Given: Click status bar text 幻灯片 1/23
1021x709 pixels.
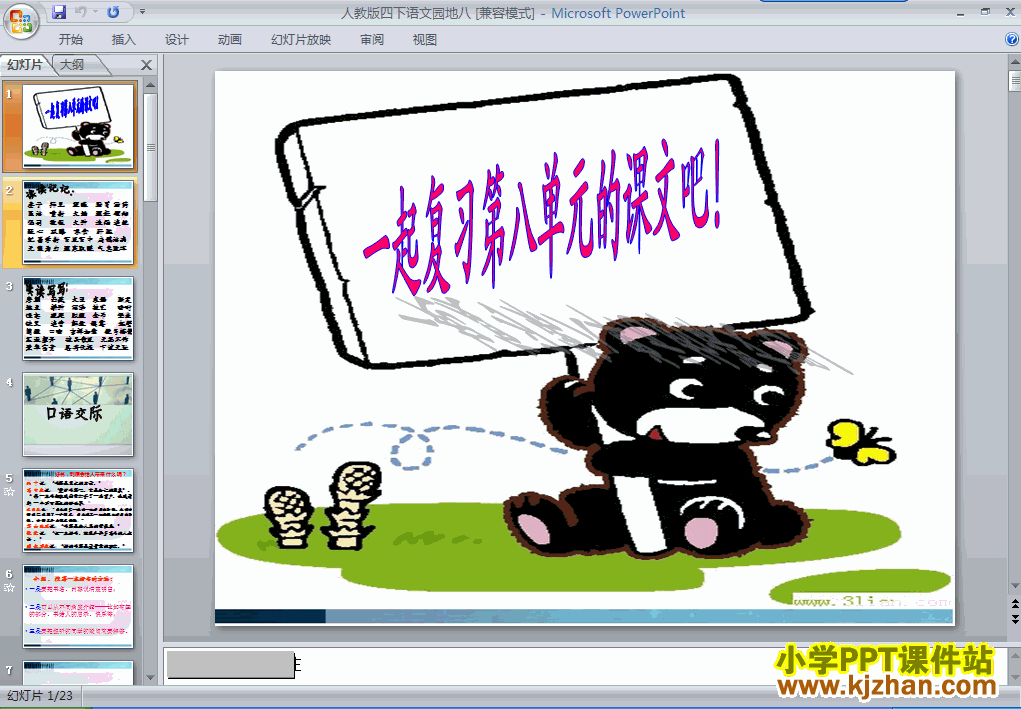Looking at the screenshot, I should 40,696.
